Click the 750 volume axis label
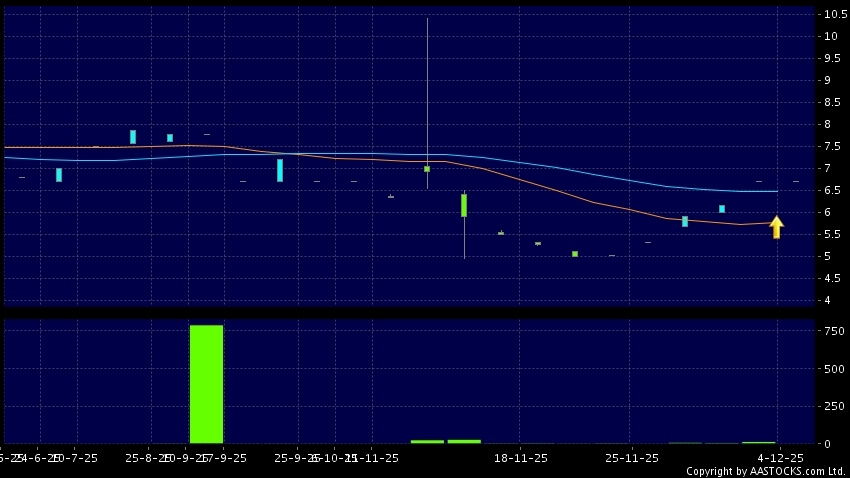Image resolution: width=850 pixels, height=478 pixels. click(x=834, y=331)
